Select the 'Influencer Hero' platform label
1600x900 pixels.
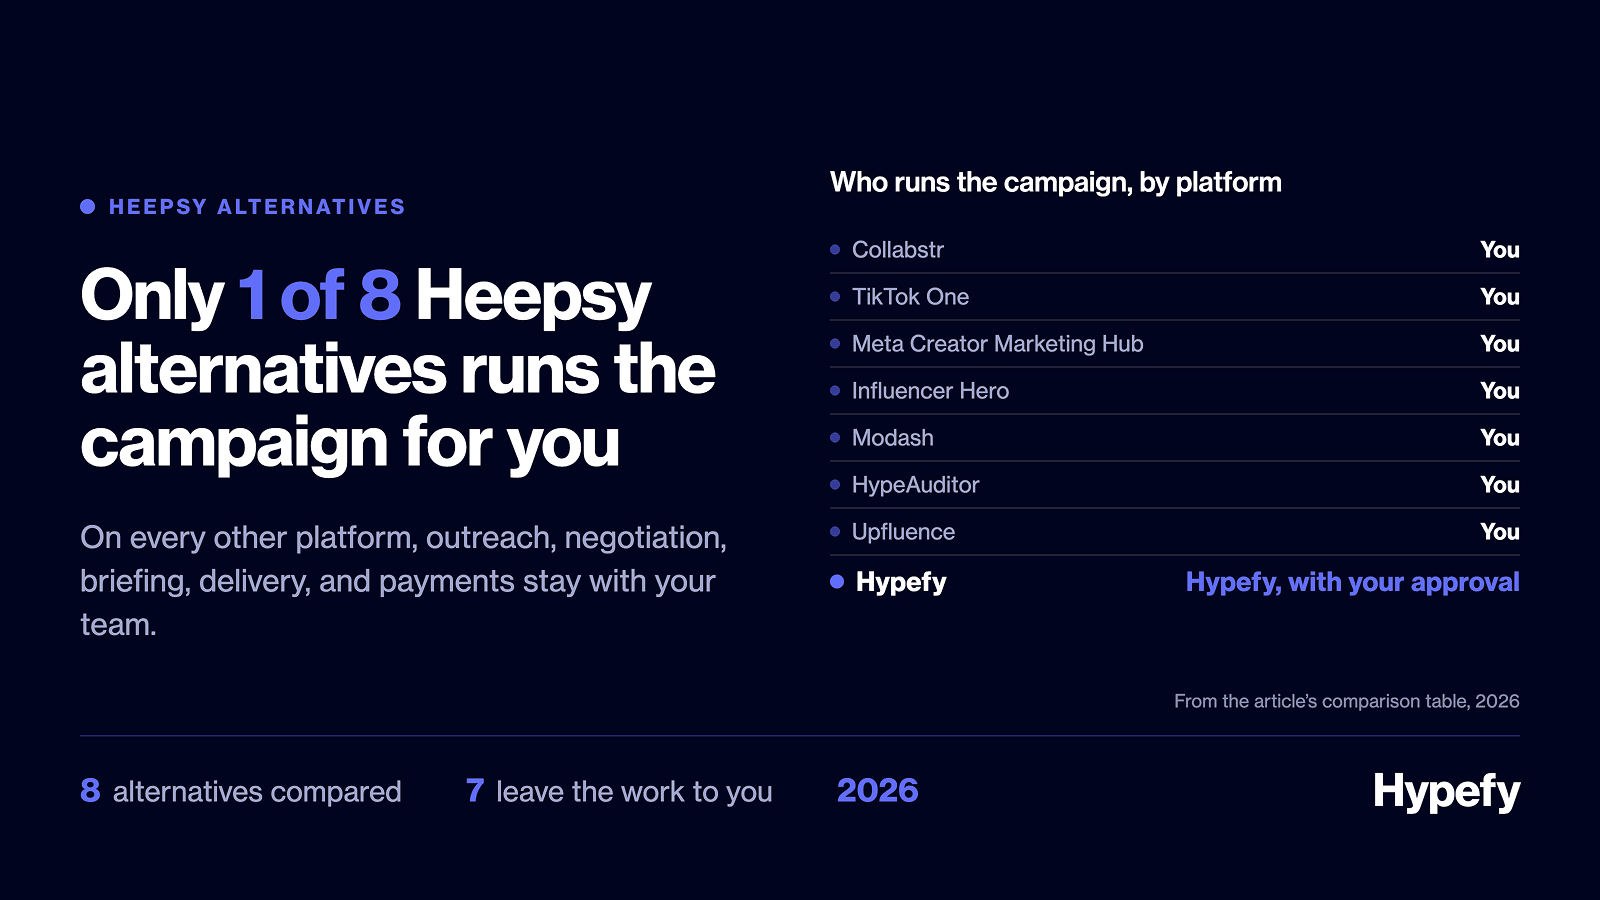click(930, 391)
